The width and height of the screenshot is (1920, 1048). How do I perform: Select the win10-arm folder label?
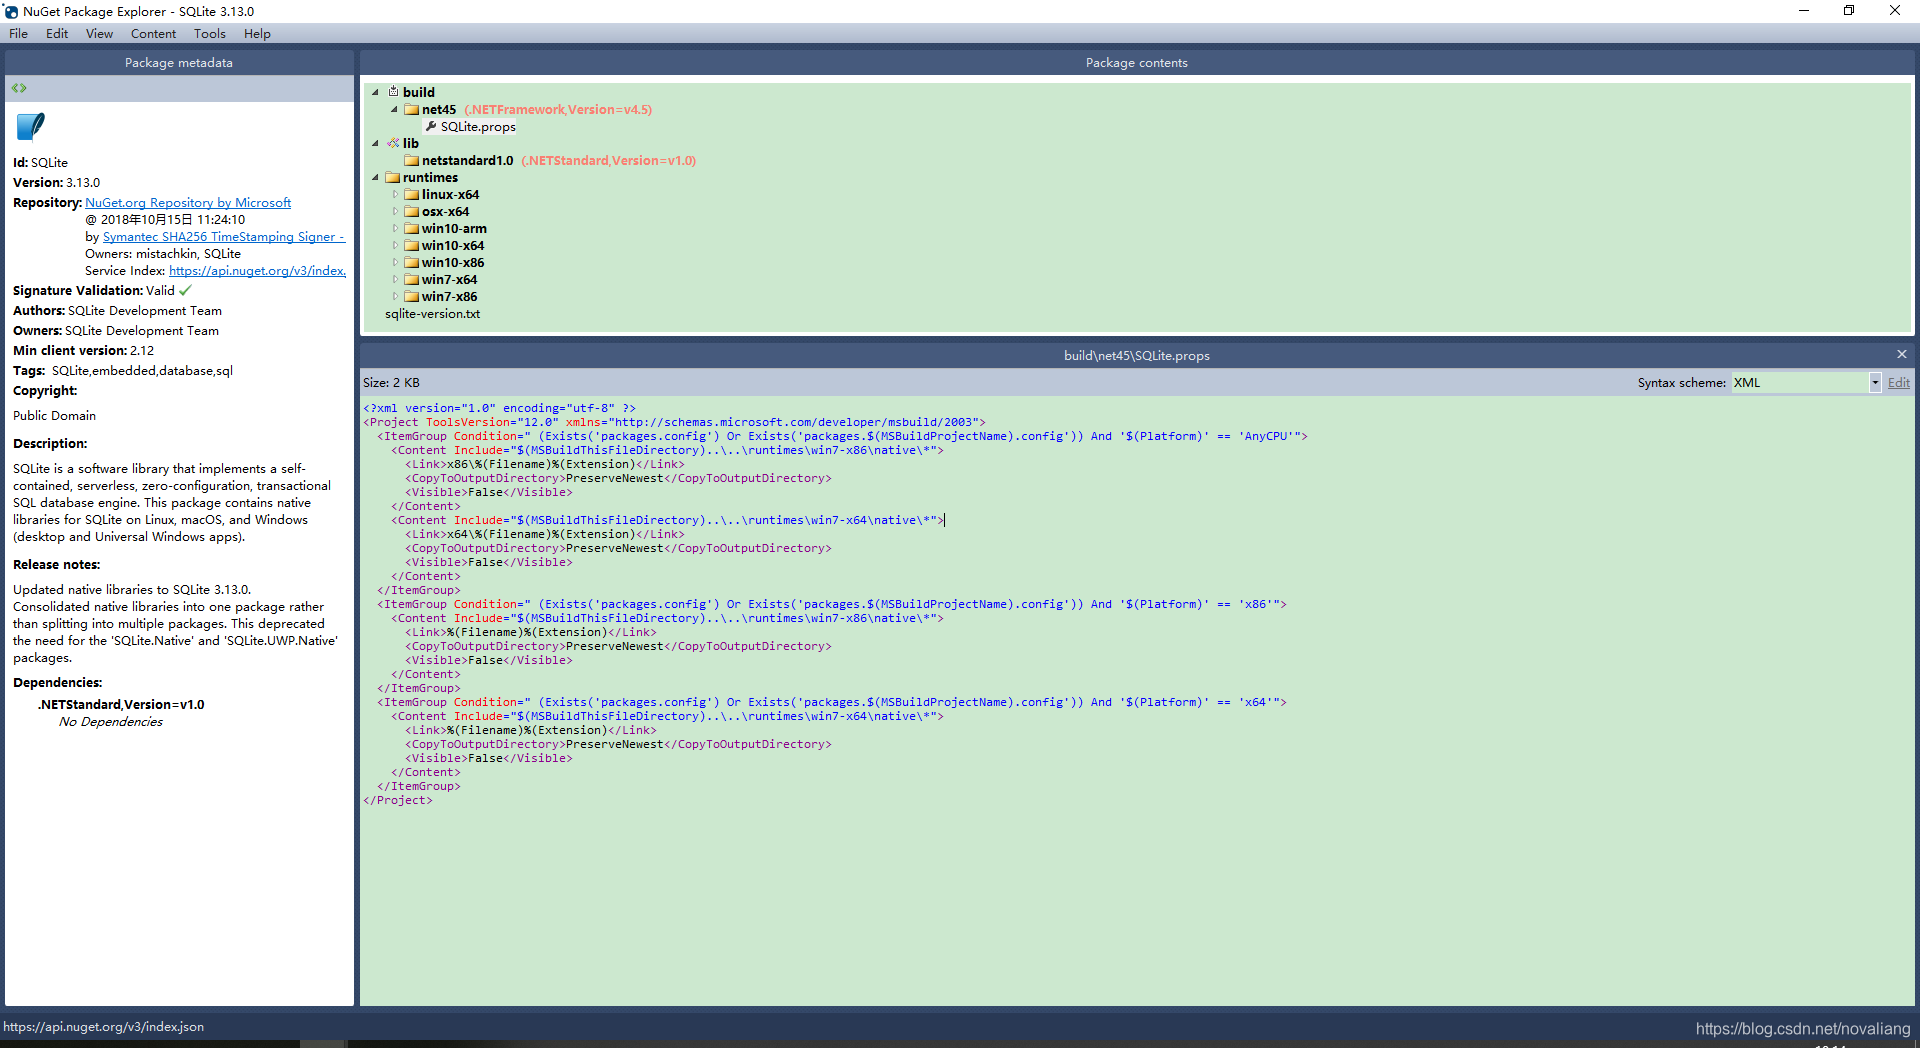coord(454,228)
